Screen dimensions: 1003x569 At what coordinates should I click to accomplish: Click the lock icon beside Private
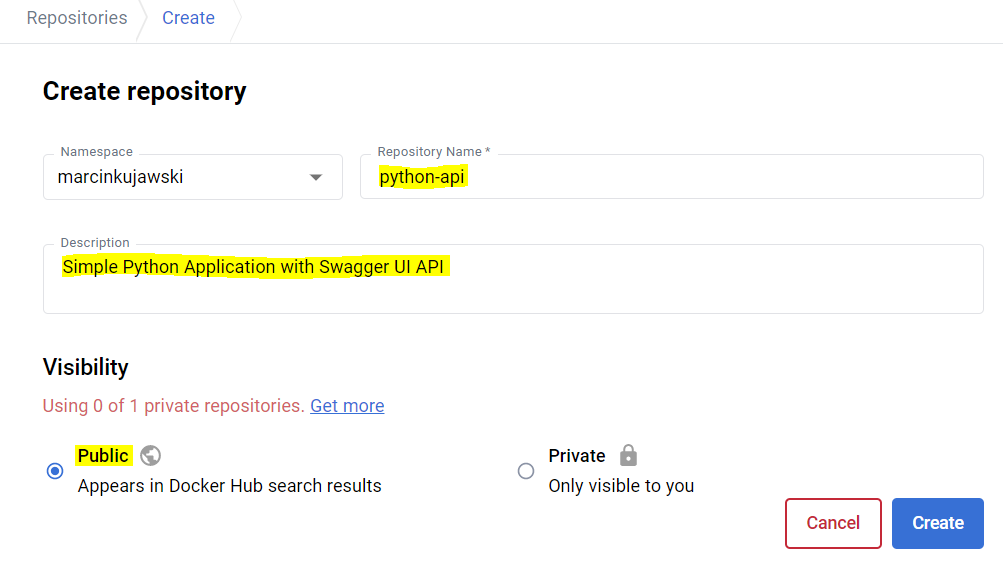tap(628, 455)
